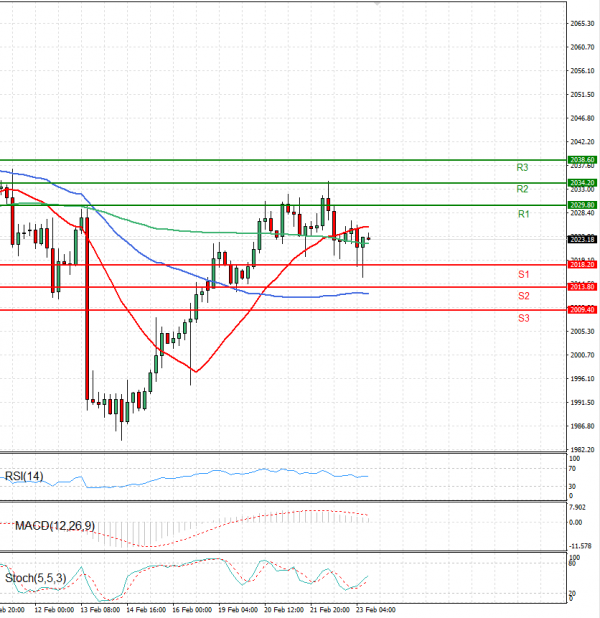600x618 pixels.
Task: Click the 12 Feb 00:00 time label
Action: point(54,610)
